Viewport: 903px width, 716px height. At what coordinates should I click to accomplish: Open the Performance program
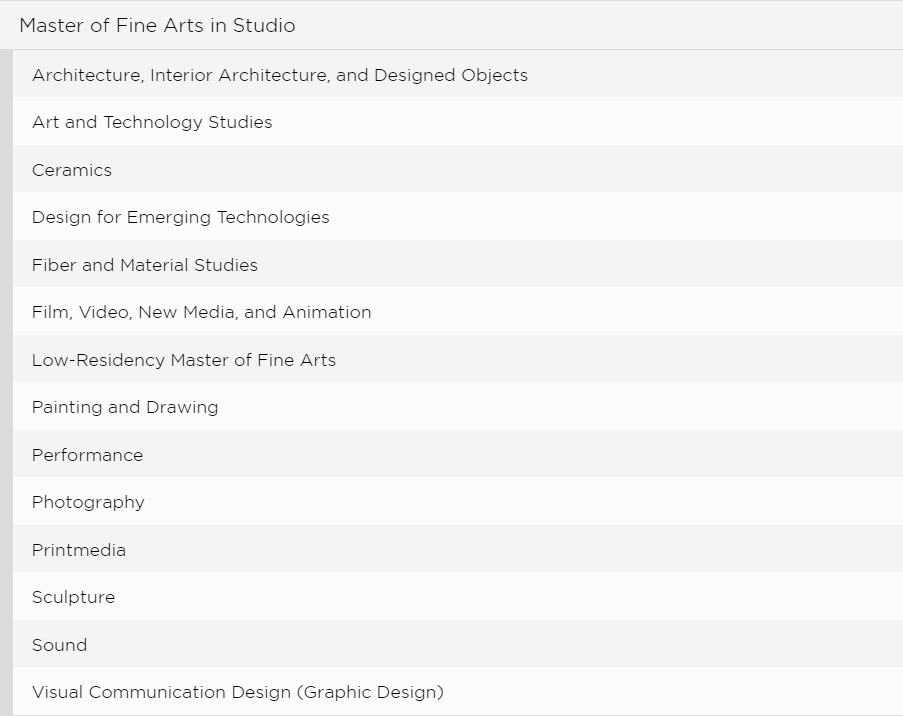pyautogui.click(x=88, y=455)
